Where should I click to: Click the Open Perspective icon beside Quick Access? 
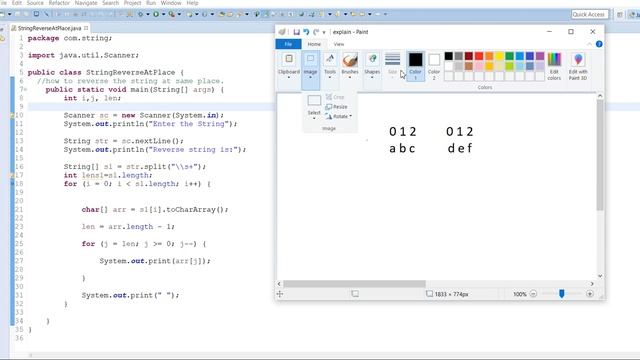click(620, 14)
